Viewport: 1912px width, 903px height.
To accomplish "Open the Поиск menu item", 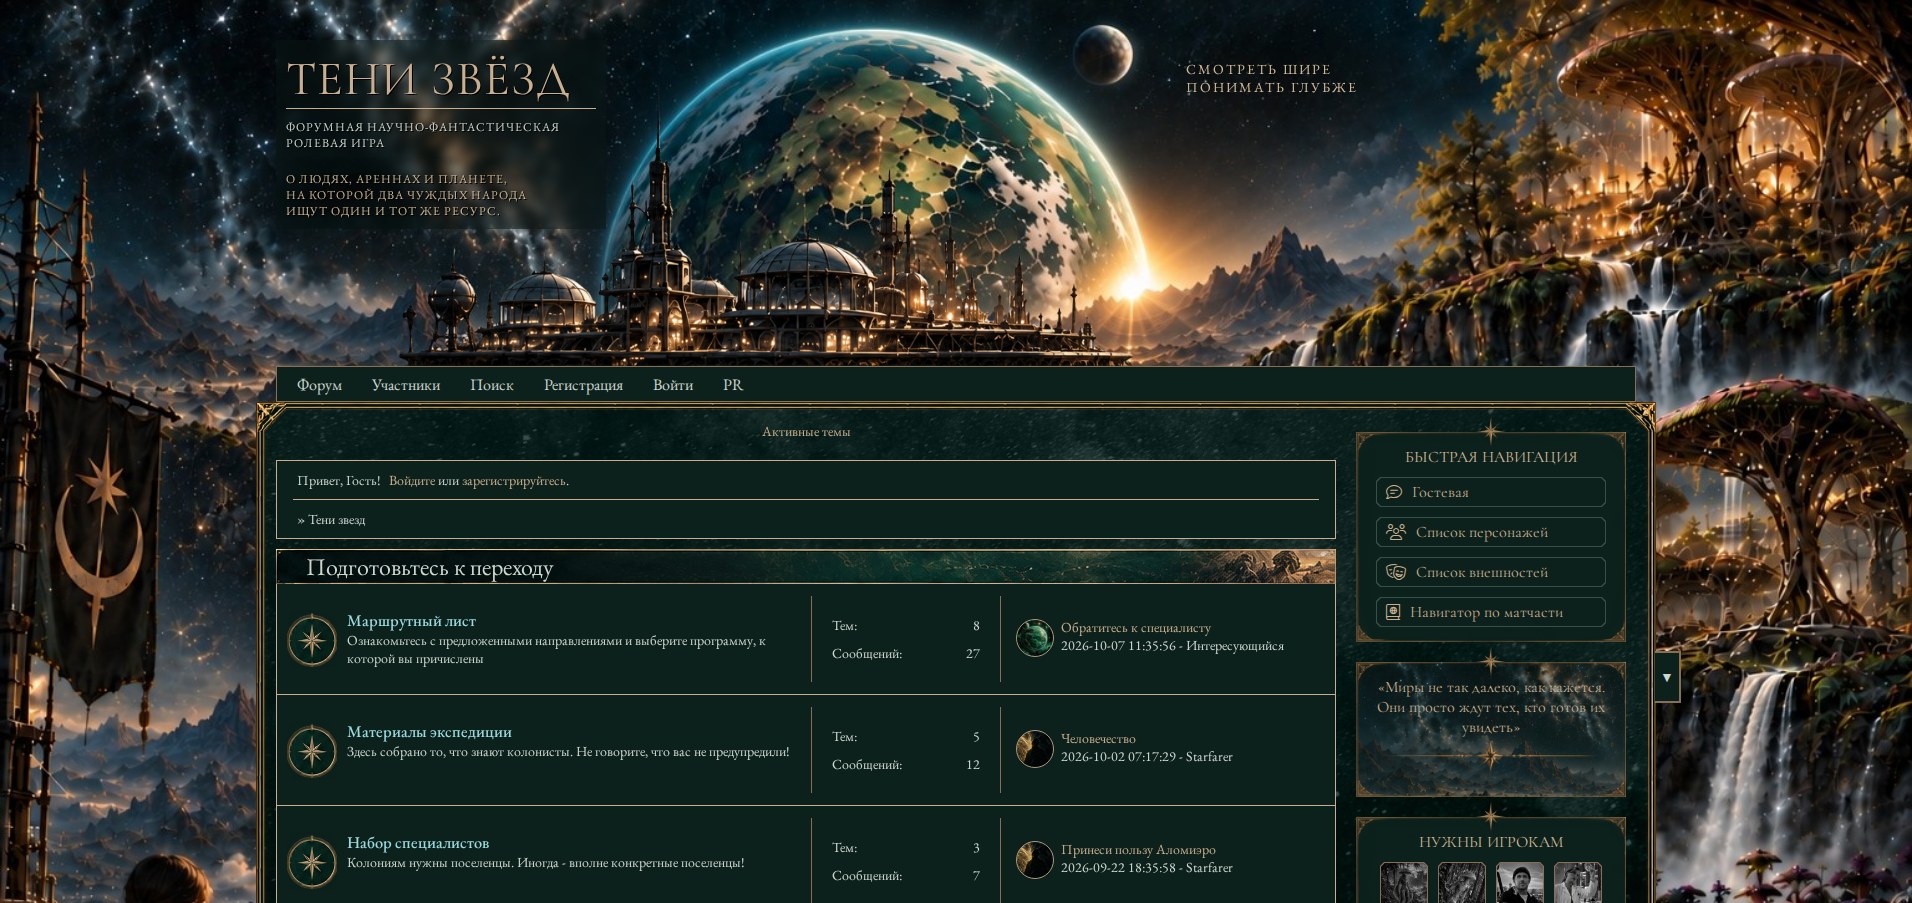I will (492, 385).
